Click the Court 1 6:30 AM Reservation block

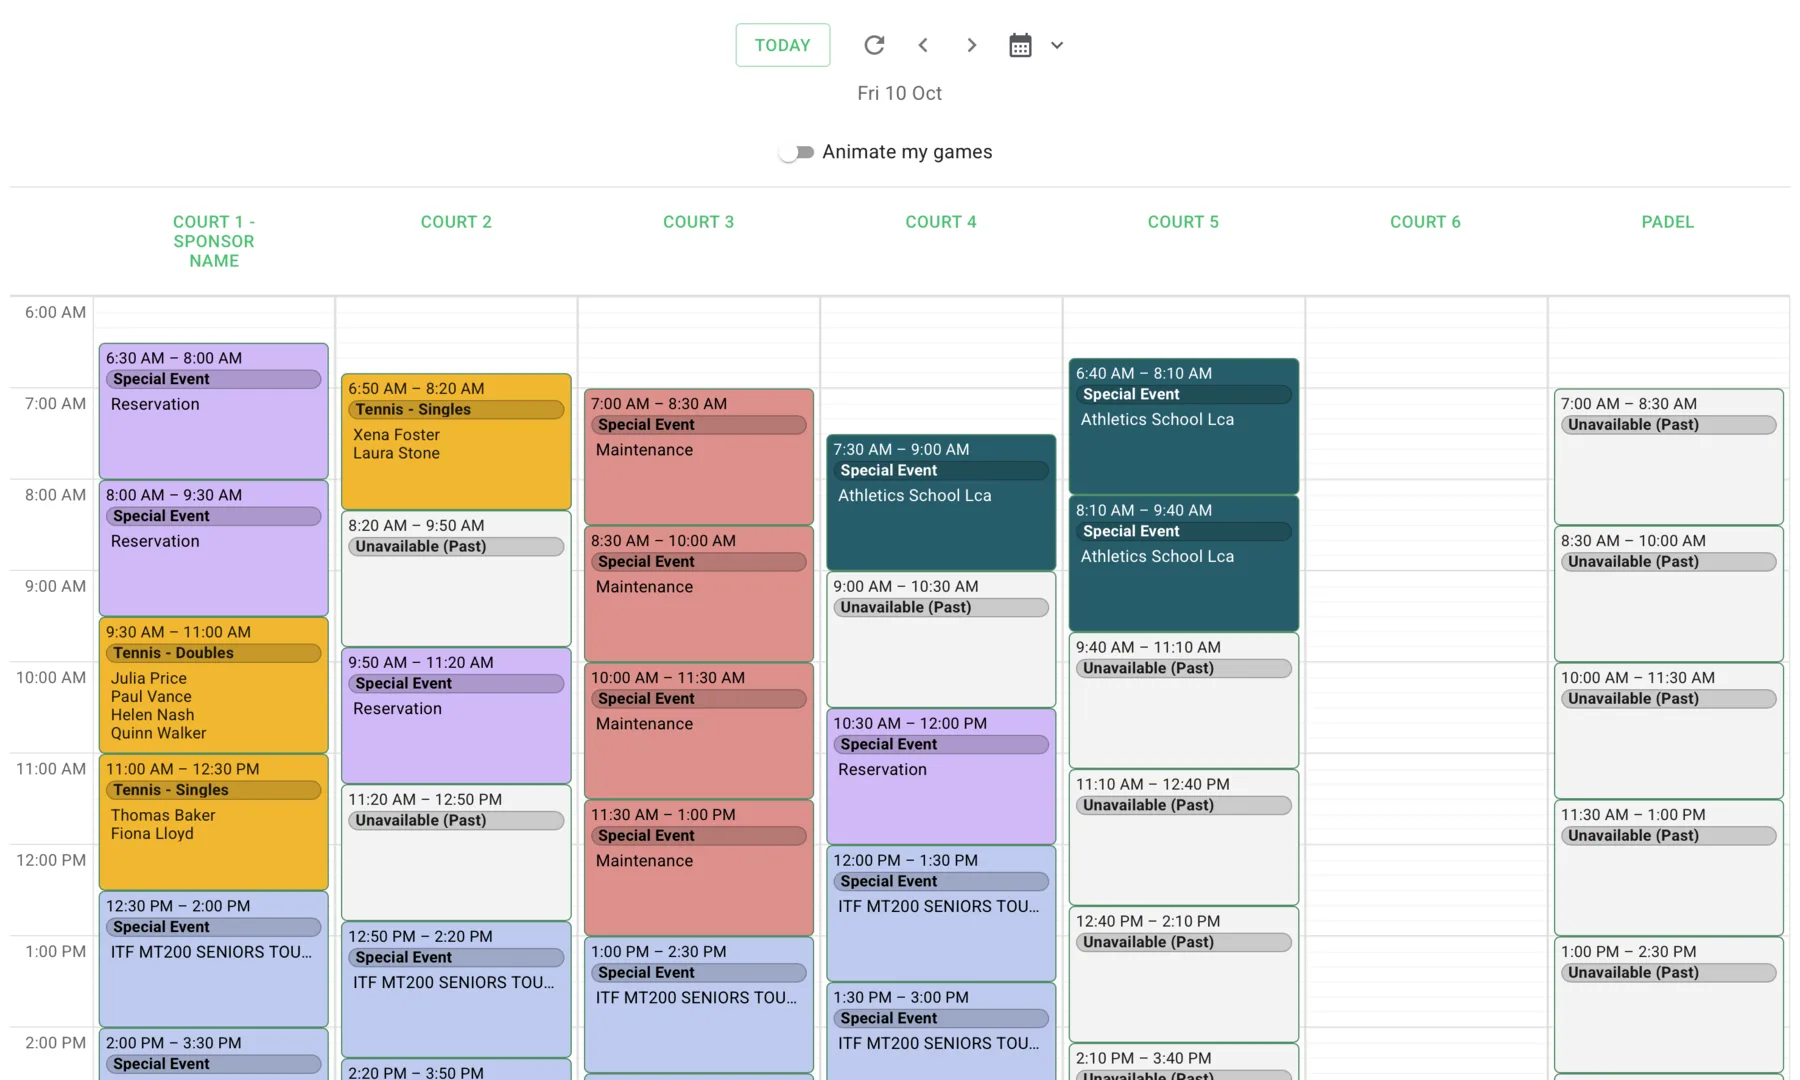pos(214,412)
